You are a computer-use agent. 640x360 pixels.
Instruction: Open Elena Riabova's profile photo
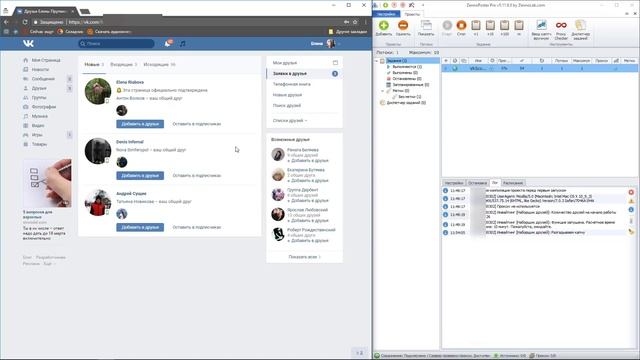point(98,91)
